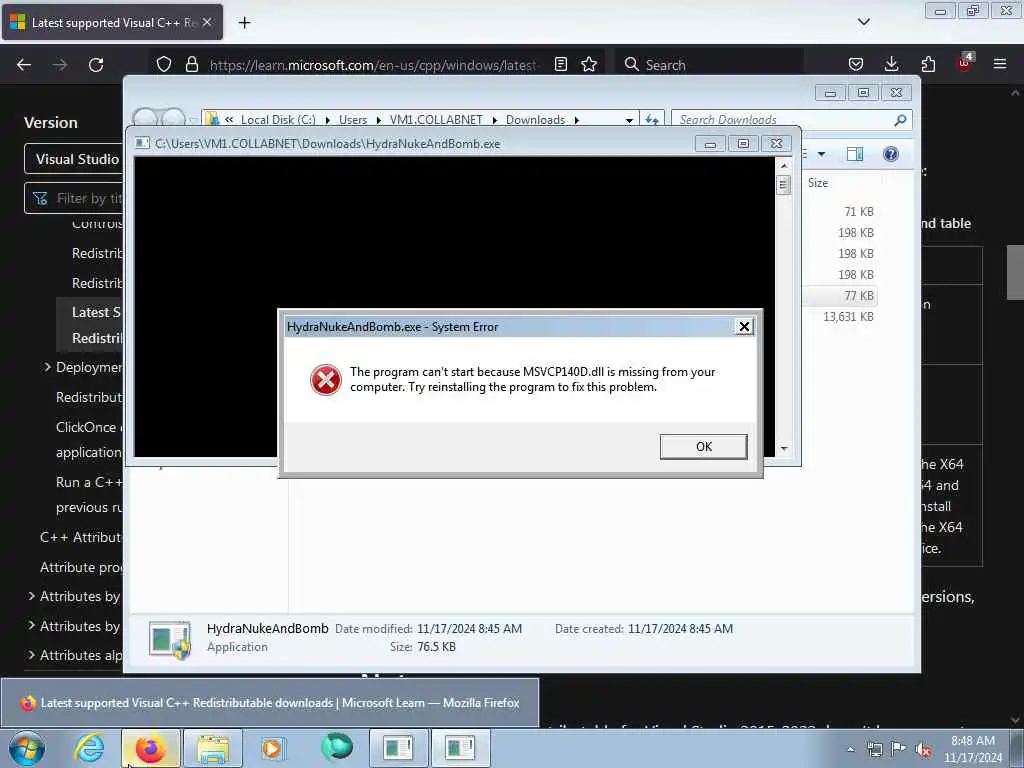Image resolution: width=1024 pixels, height=768 pixels.
Task: Open the Attribute programming sidebar link
Action: tap(81, 567)
